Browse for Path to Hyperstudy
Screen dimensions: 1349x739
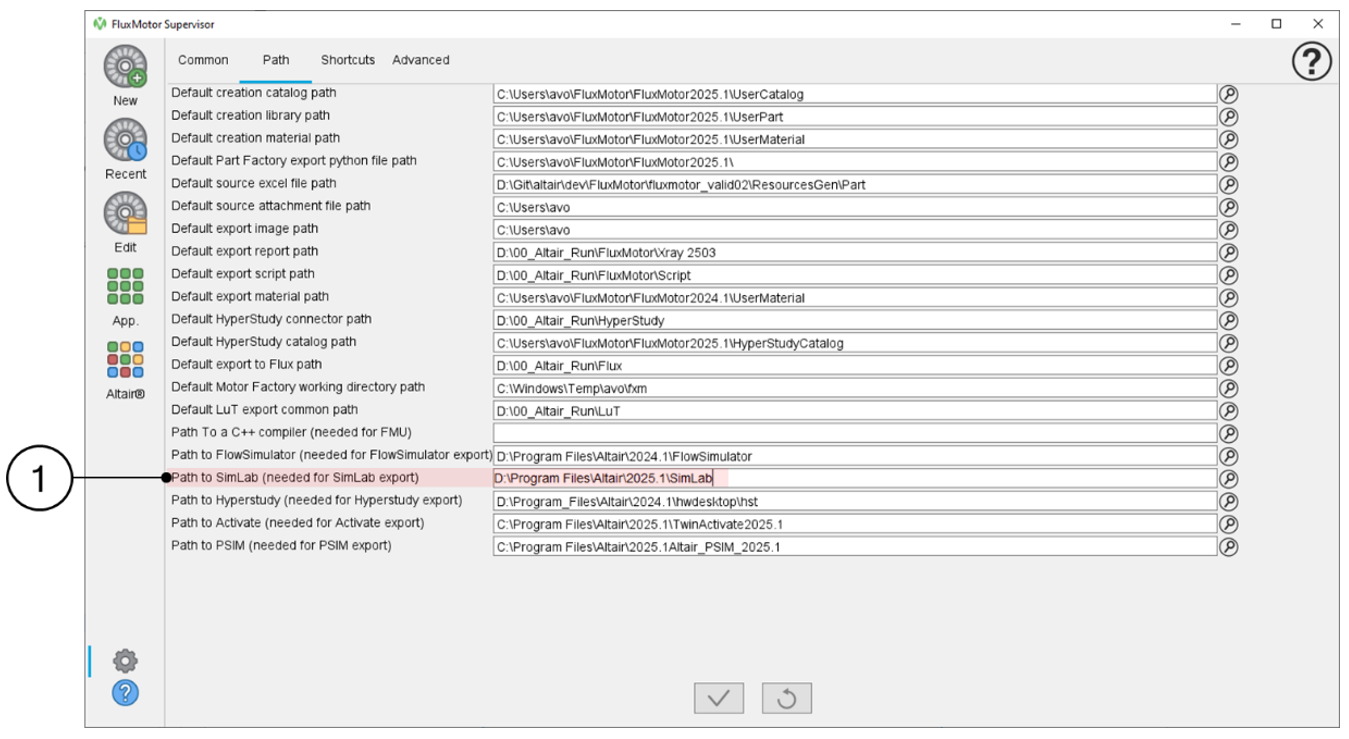click(x=1229, y=502)
